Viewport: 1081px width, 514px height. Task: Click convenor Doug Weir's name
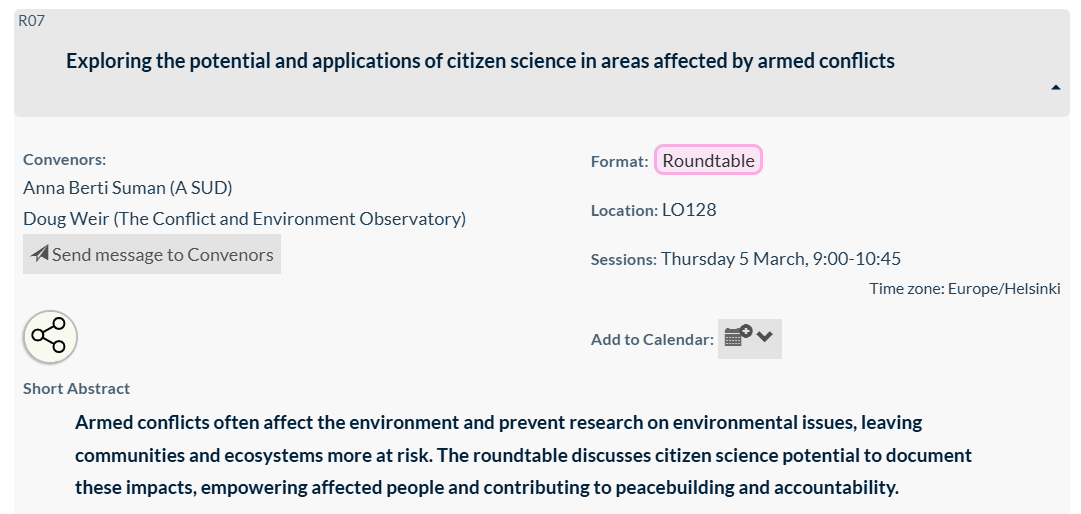[244, 218]
